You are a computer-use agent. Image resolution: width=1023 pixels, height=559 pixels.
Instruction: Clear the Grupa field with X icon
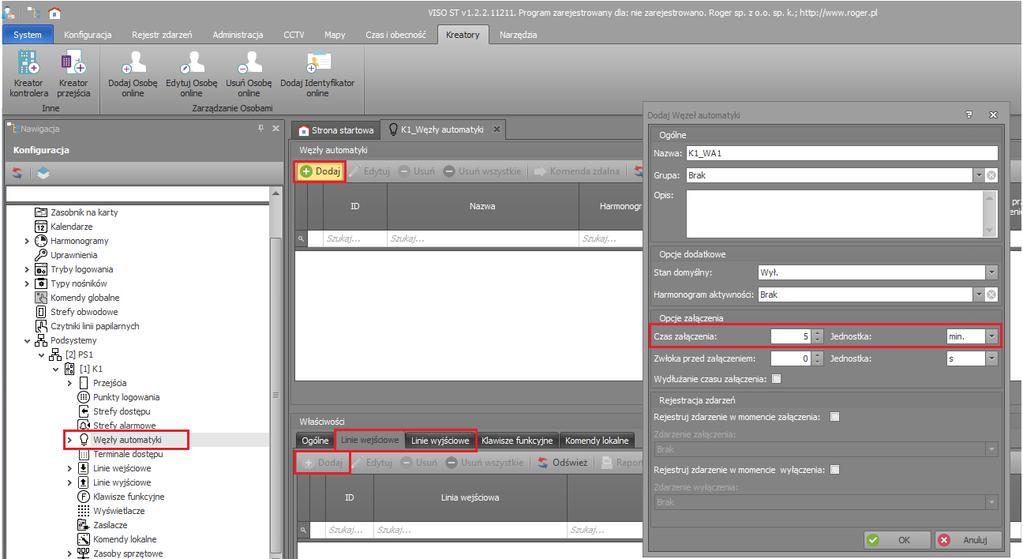pyautogui.click(x=991, y=175)
